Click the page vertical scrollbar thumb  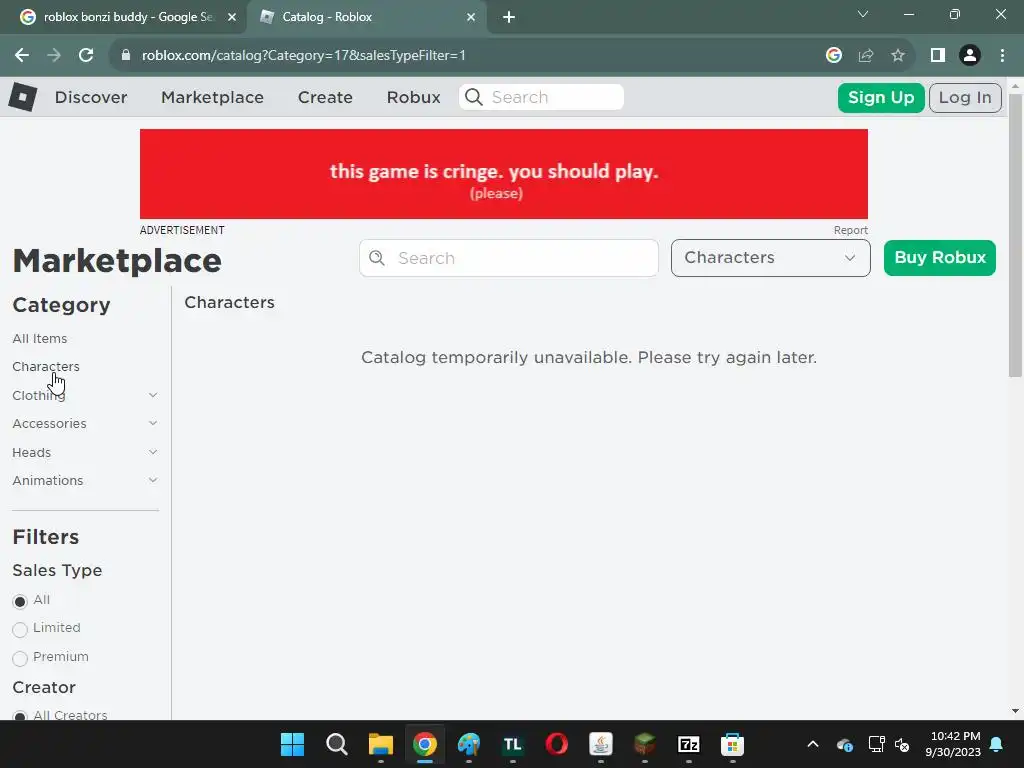tap(1015, 235)
